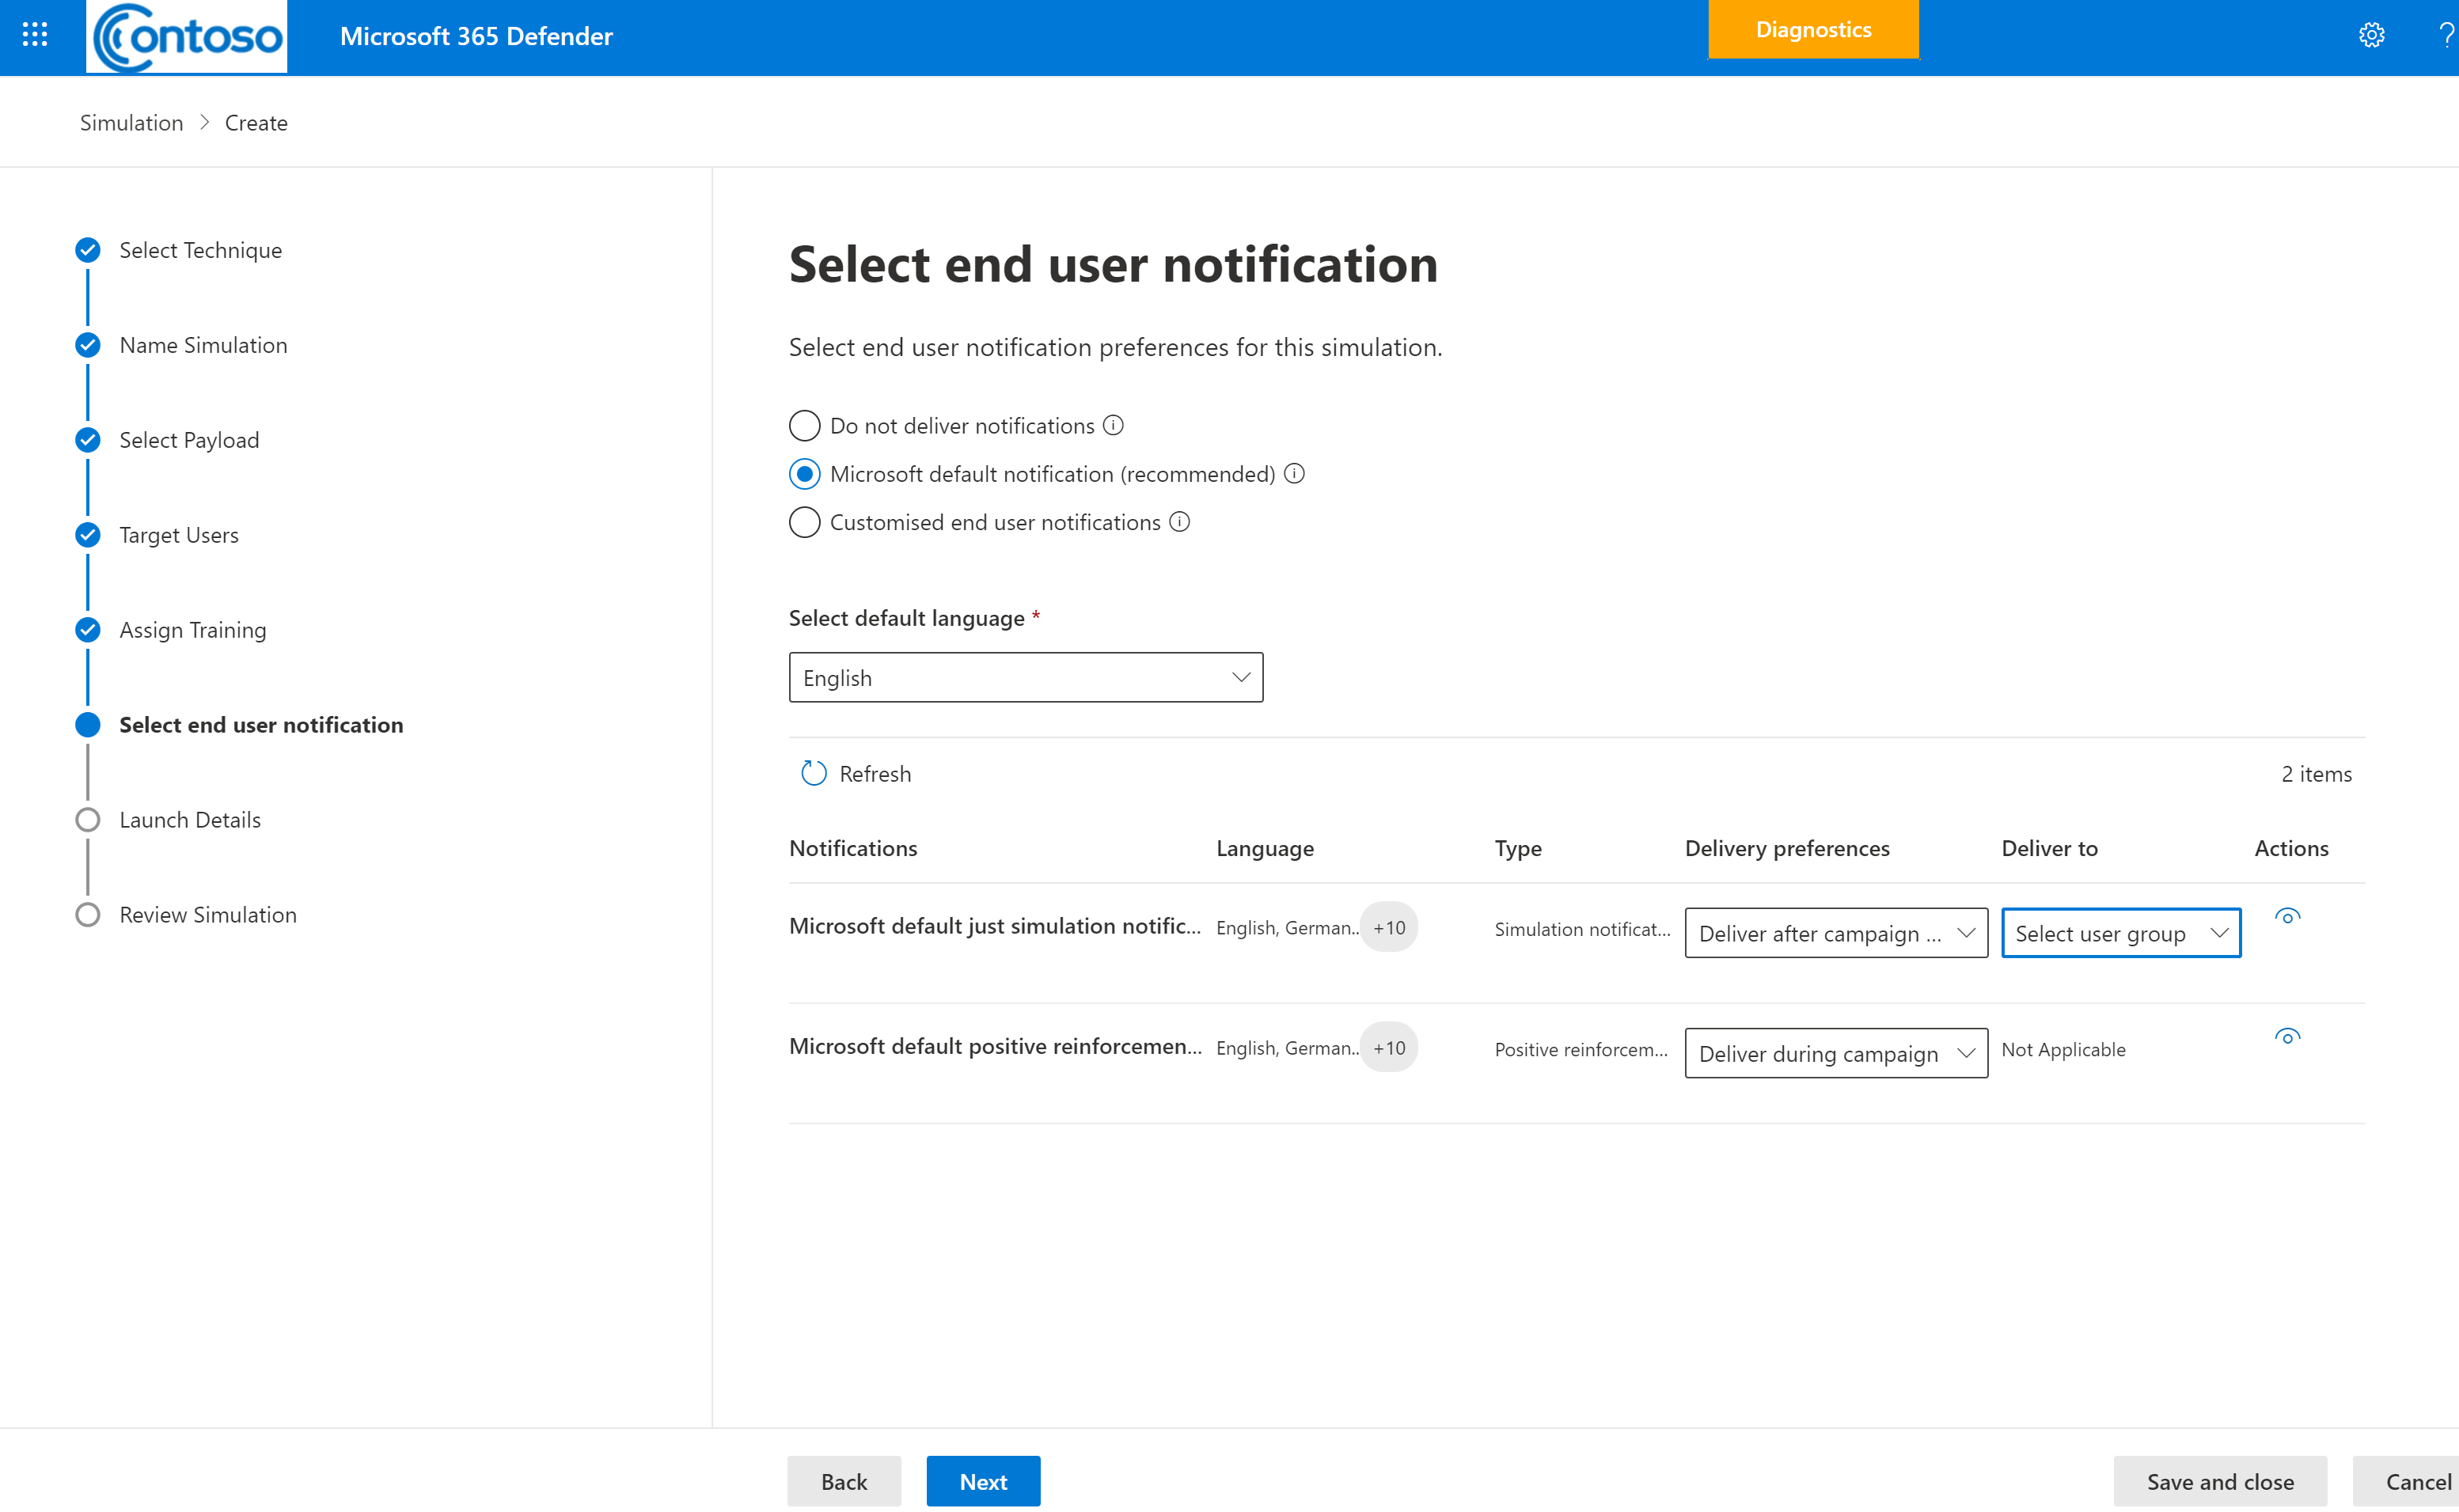Preview the Microsoft default simulation notification
Screen dimensions: 2459x1512
[x=2288, y=916]
